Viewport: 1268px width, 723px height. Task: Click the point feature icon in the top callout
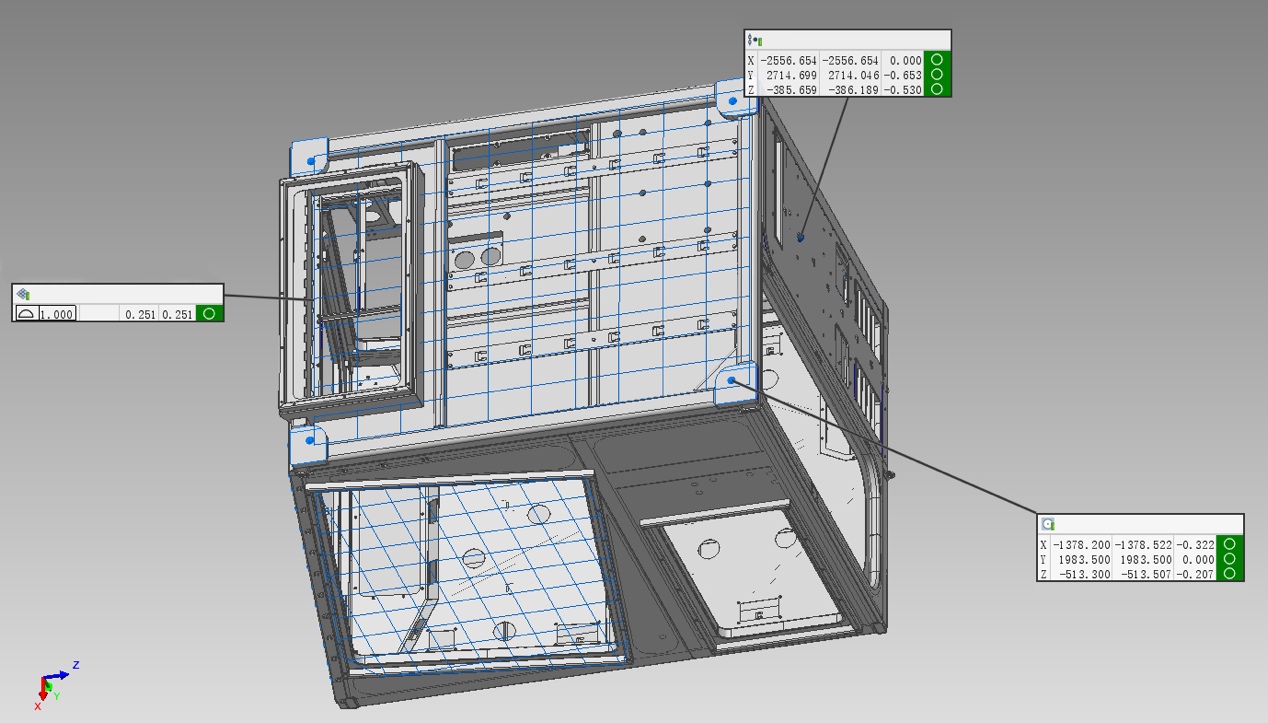point(755,41)
